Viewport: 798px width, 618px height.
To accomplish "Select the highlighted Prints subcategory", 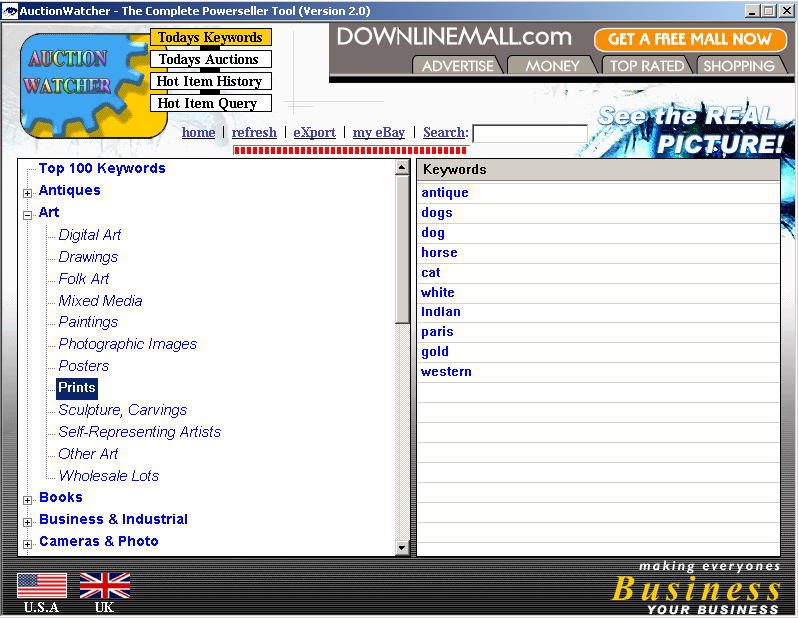I will click(77, 388).
